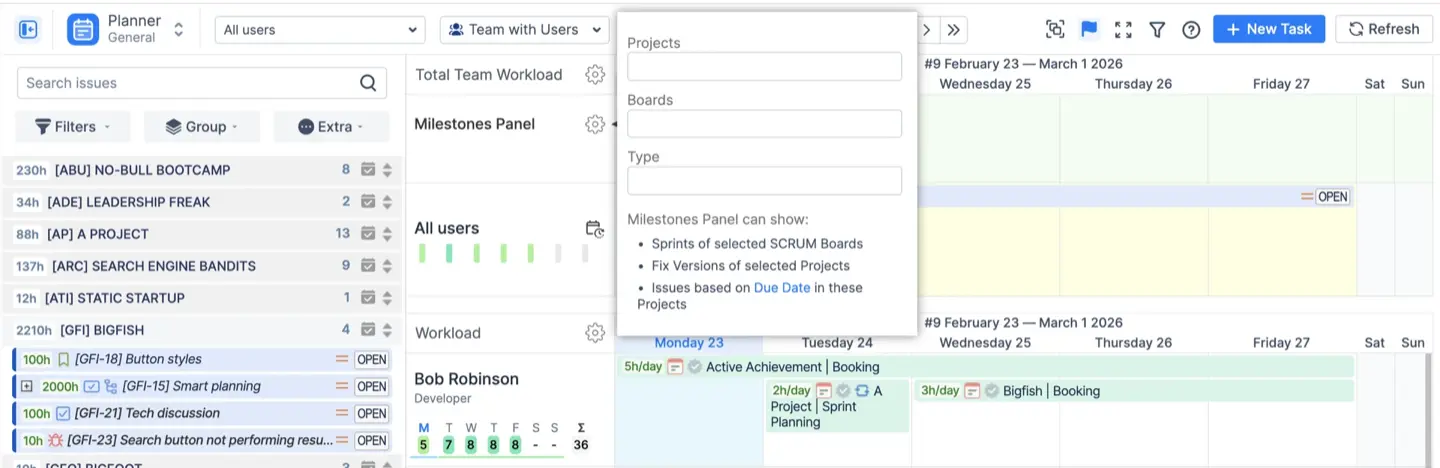
Task: Jump forward with double-arrow button
Action: 954,30
